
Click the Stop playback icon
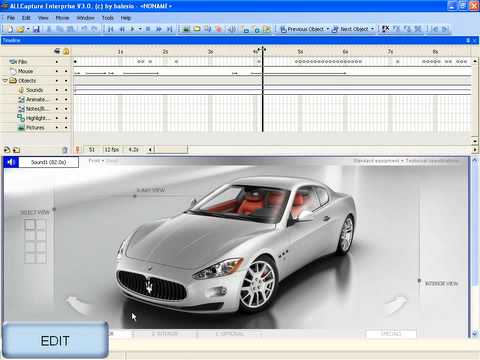click(x=148, y=29)
